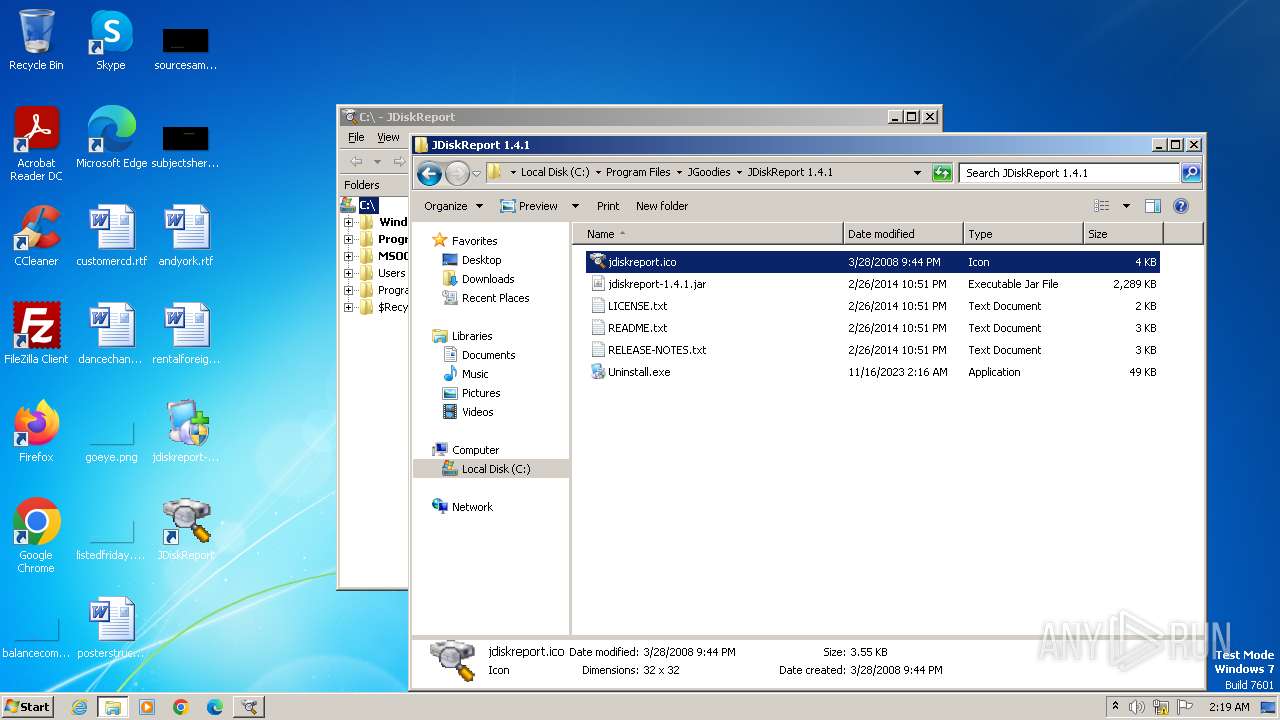The image size is (1280, 720).
Task: Click Local Disk (C:) in the address breadcrumb
Action: tap(557, 172)
